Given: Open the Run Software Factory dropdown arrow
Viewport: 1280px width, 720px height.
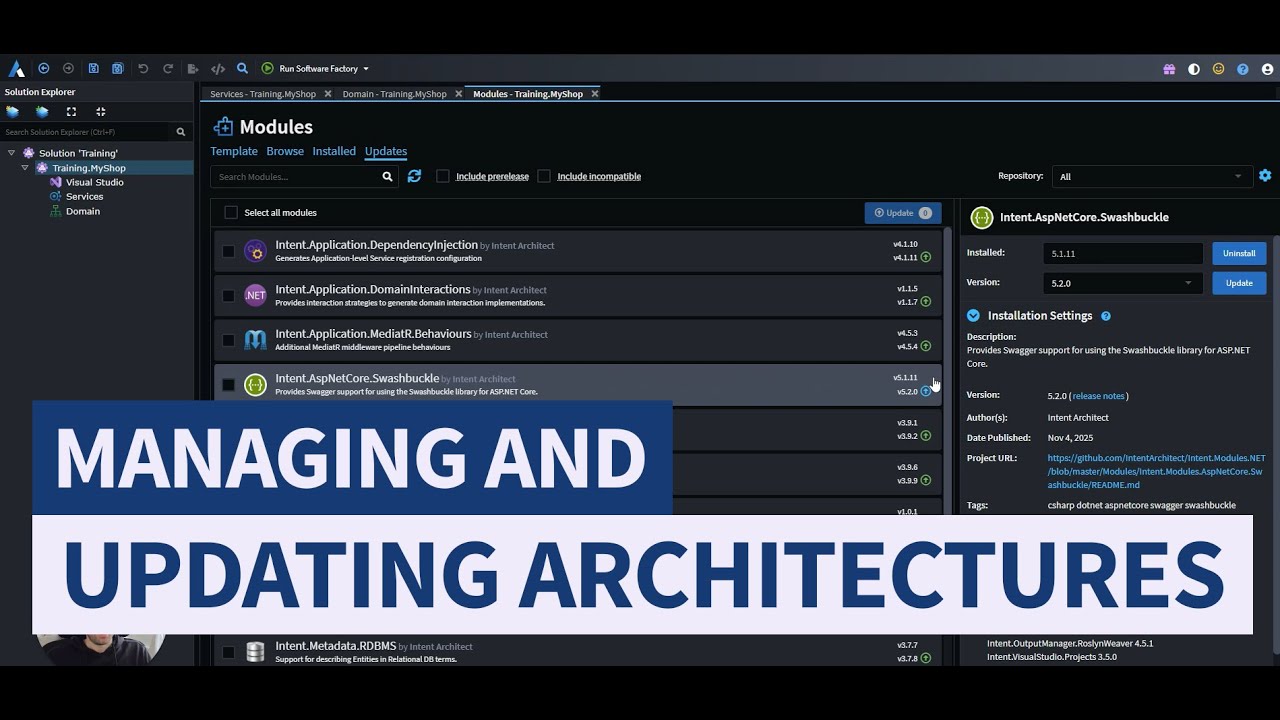Looking at the screenshot, I should tap(366, 69).
